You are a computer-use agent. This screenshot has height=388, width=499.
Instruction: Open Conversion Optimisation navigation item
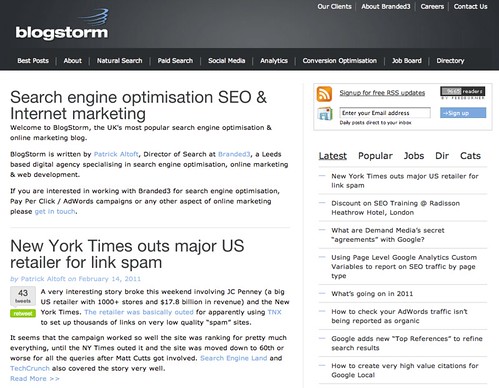point(340,61)
